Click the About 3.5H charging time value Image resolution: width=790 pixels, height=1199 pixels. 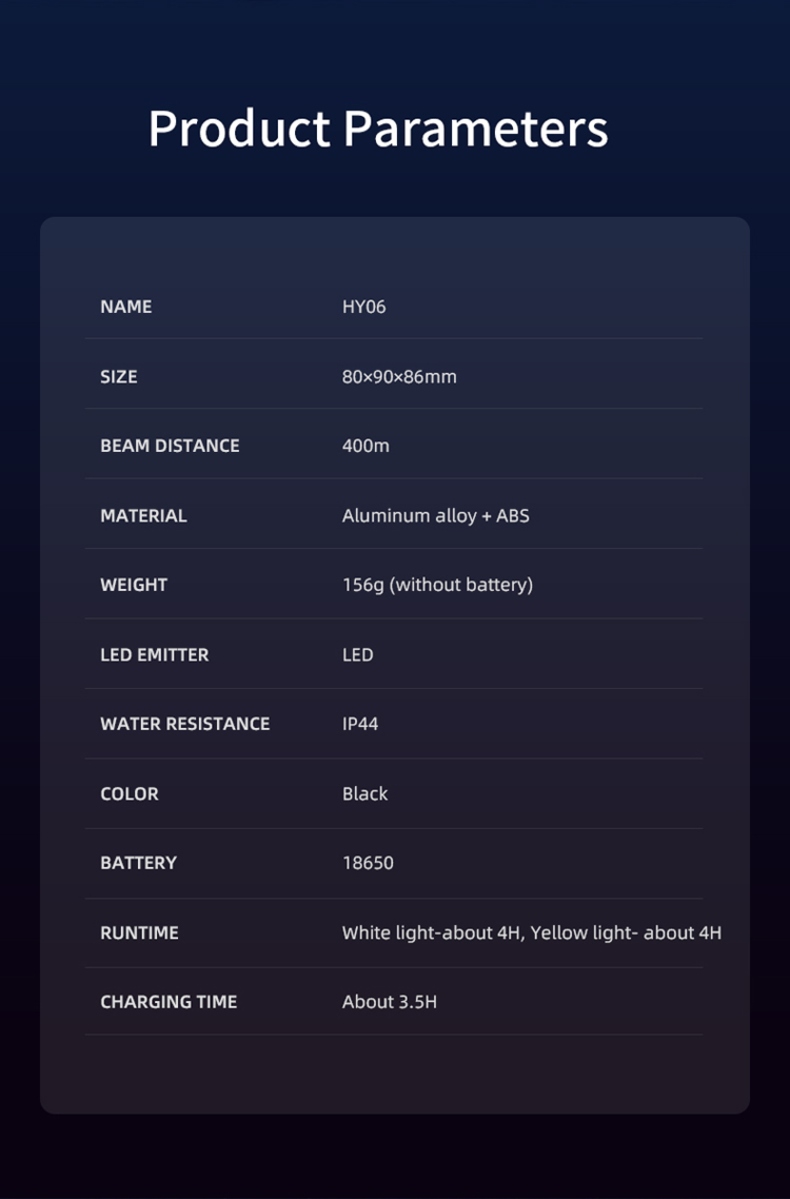[x=389, y=1002]
